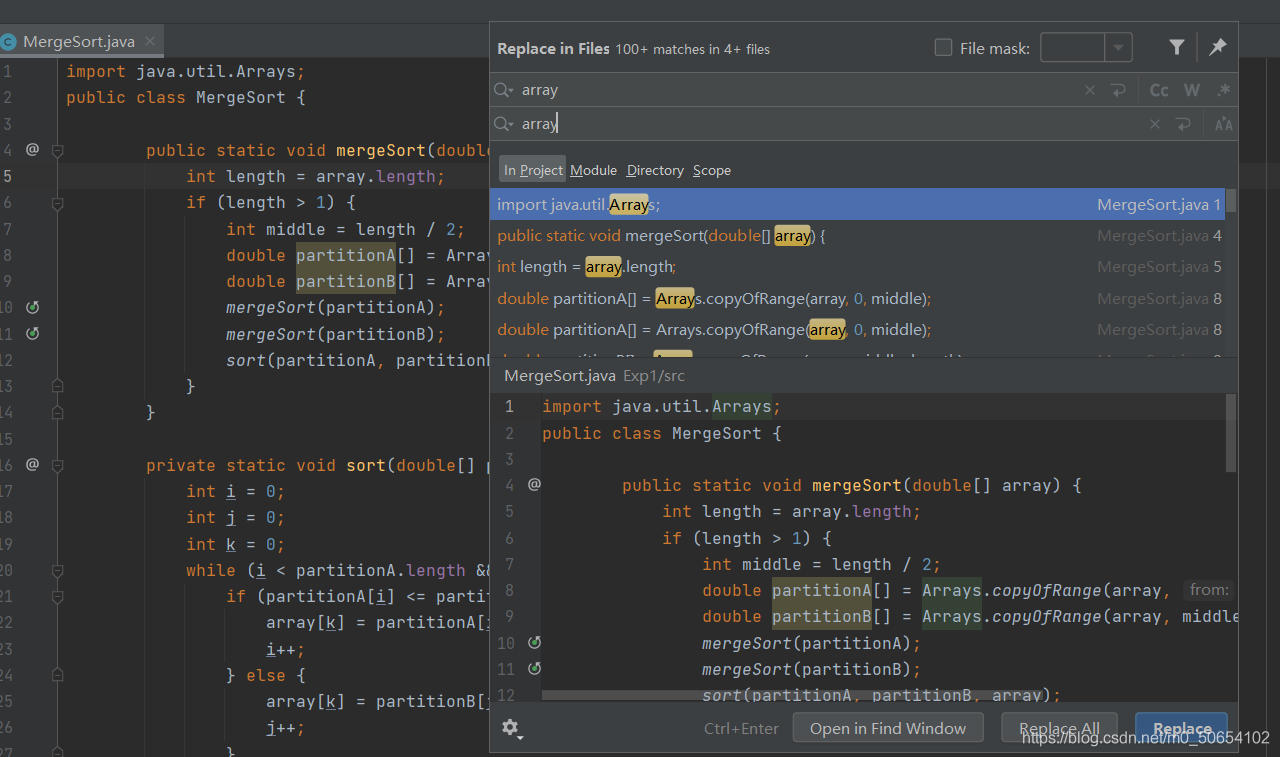Select first 'double partitionA[]' result row with Arrays highlighted
The image size is (1280, 757).
coord(857,298)
